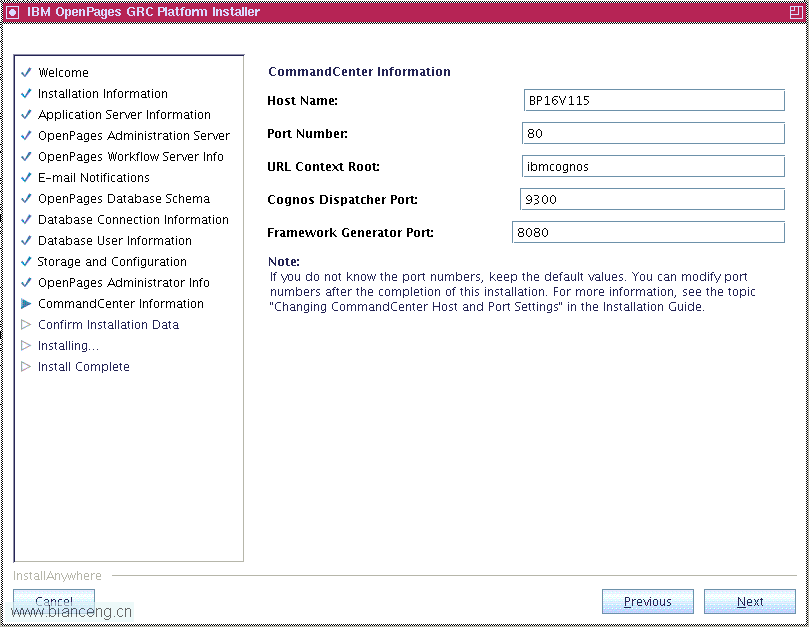Viewport: 809px width, 627px height.
Task: Click the hollow arrow beside Installing...
Action: click(26, 345)
